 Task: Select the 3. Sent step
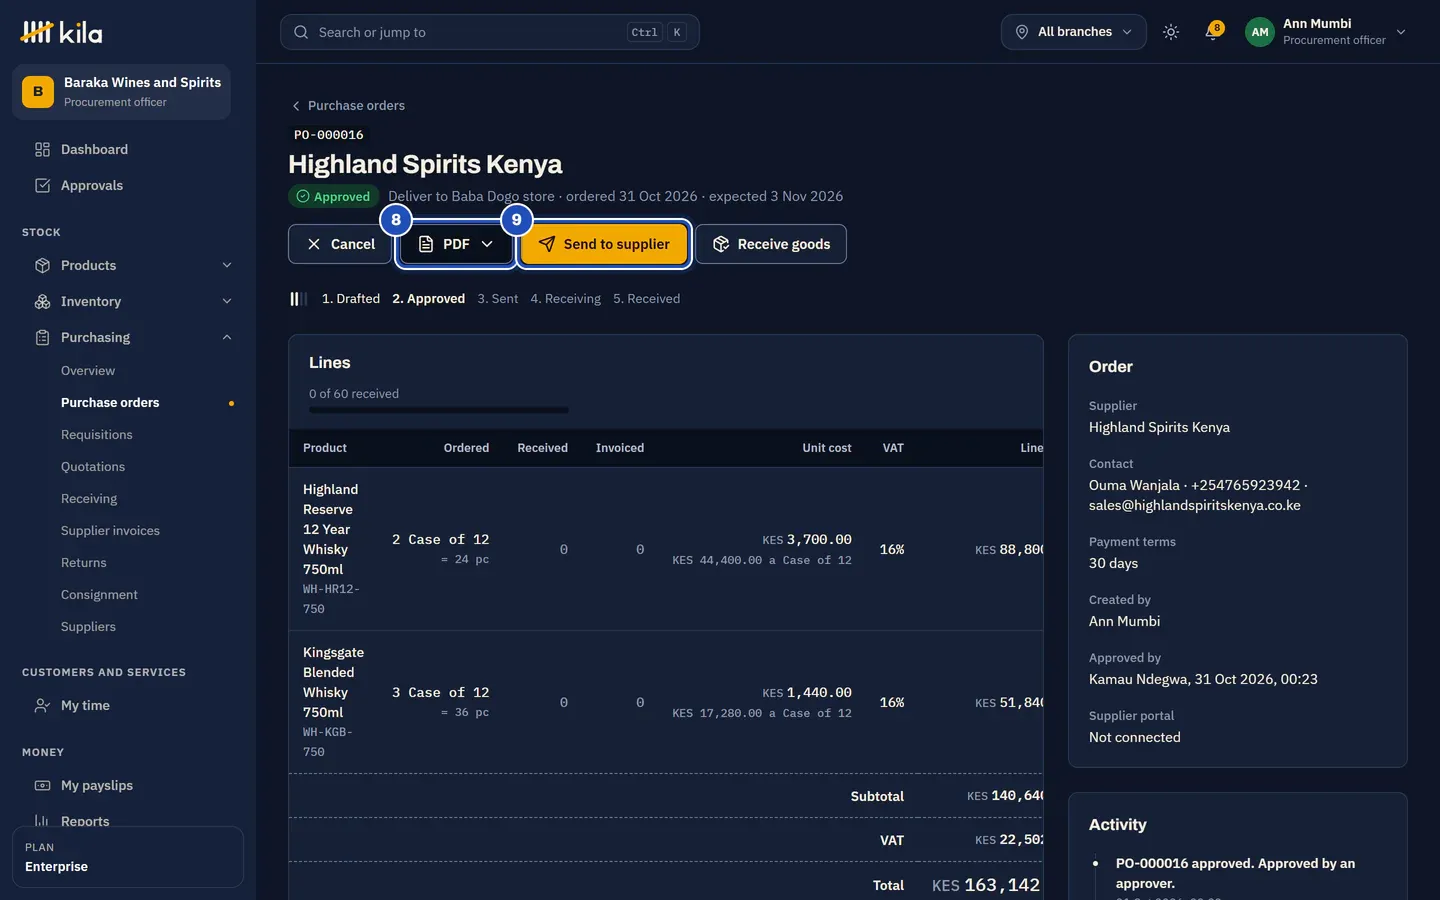[498, 298]
